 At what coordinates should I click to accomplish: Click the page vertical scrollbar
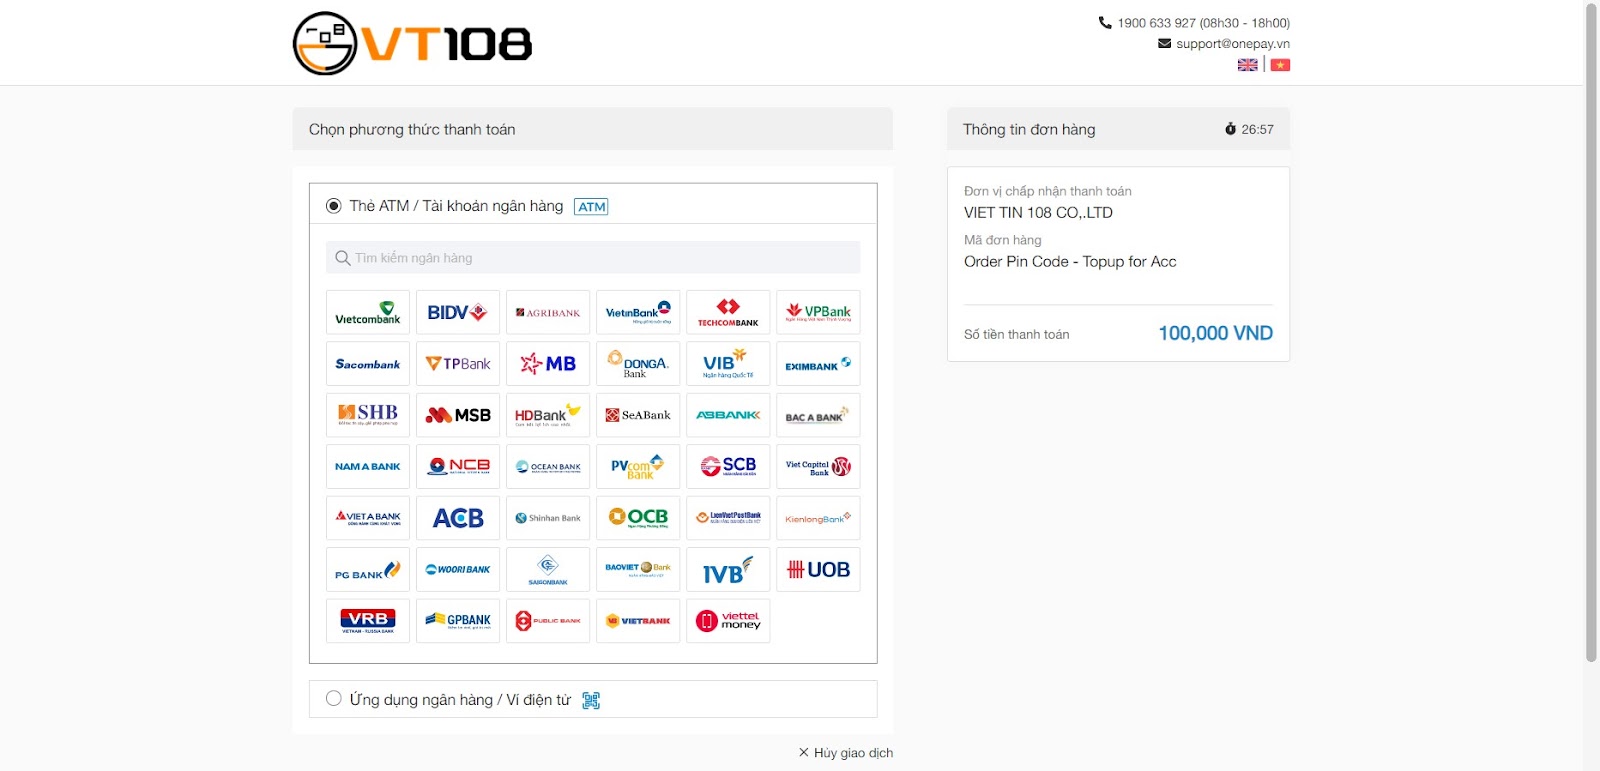point(1591,333)
